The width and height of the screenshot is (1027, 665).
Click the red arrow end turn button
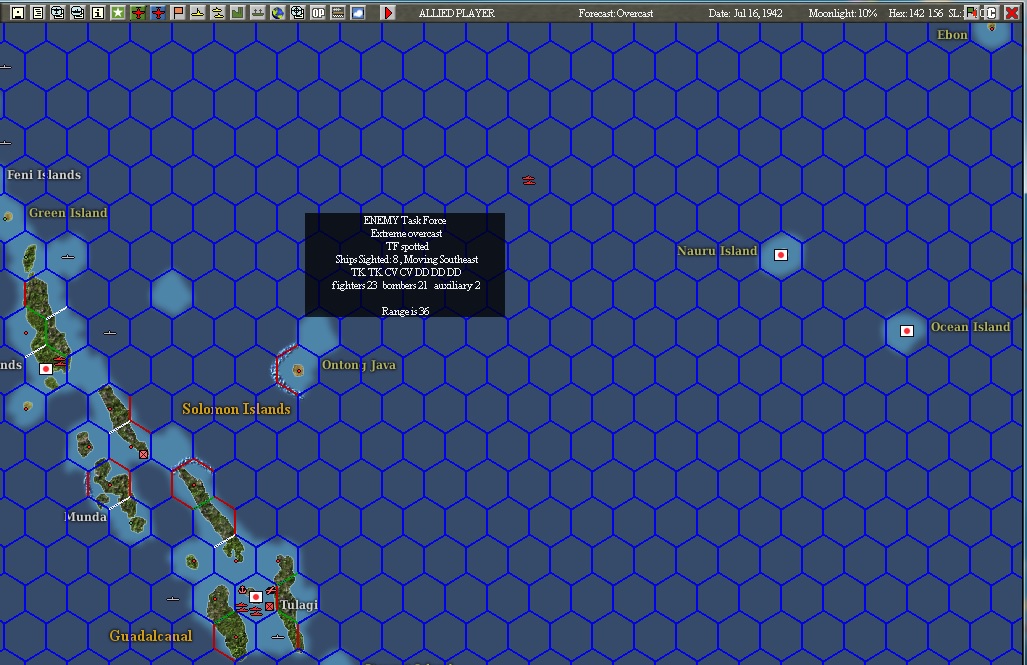click(388, 12)
